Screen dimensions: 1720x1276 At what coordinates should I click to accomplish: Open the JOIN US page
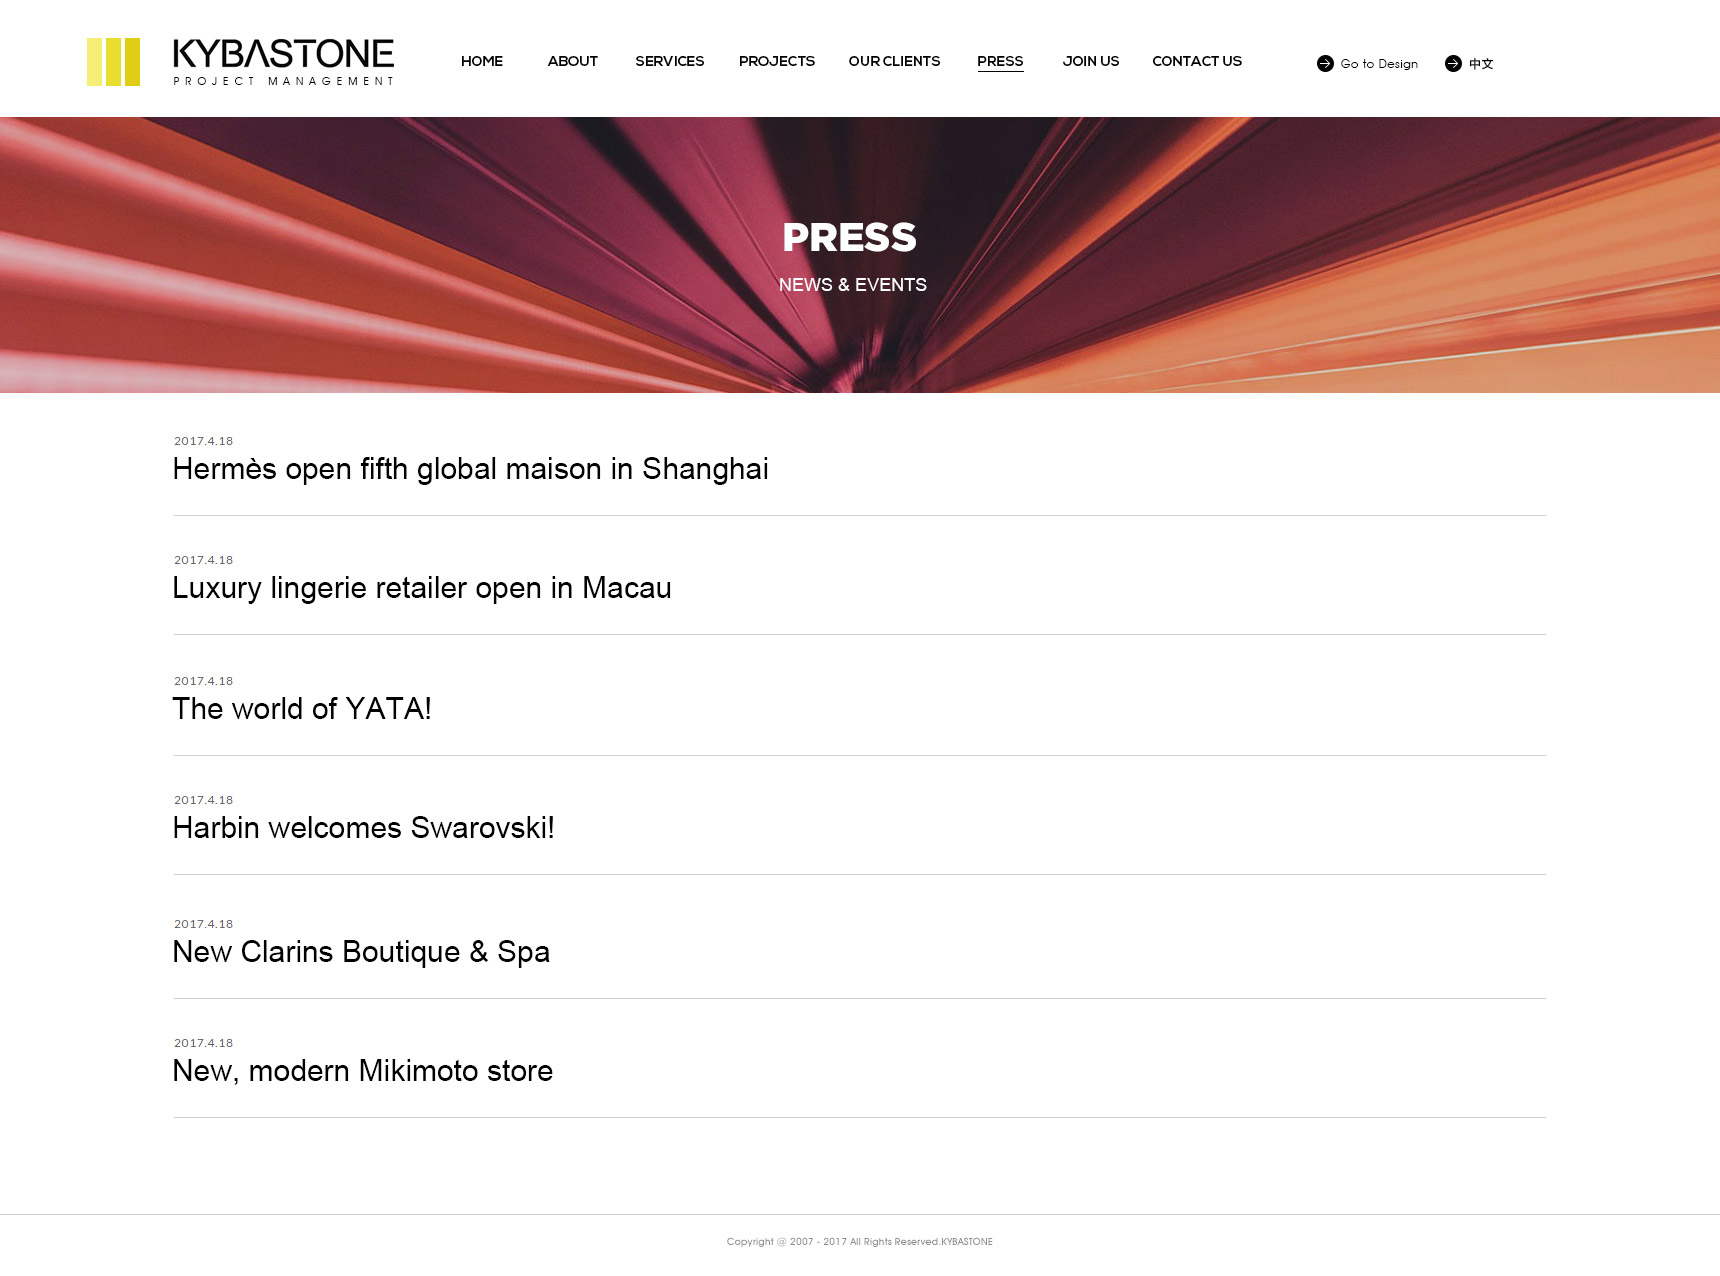pyautogui.click(x=1090, y=61)
